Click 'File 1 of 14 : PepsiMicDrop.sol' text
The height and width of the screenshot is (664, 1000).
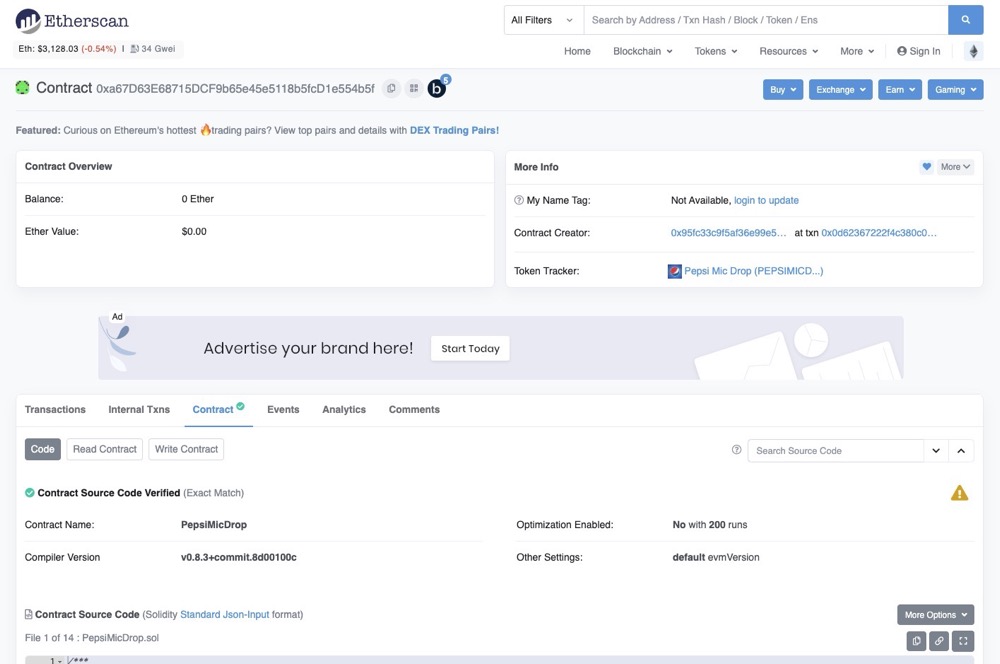pyautogui.click(x=92, y=637)
